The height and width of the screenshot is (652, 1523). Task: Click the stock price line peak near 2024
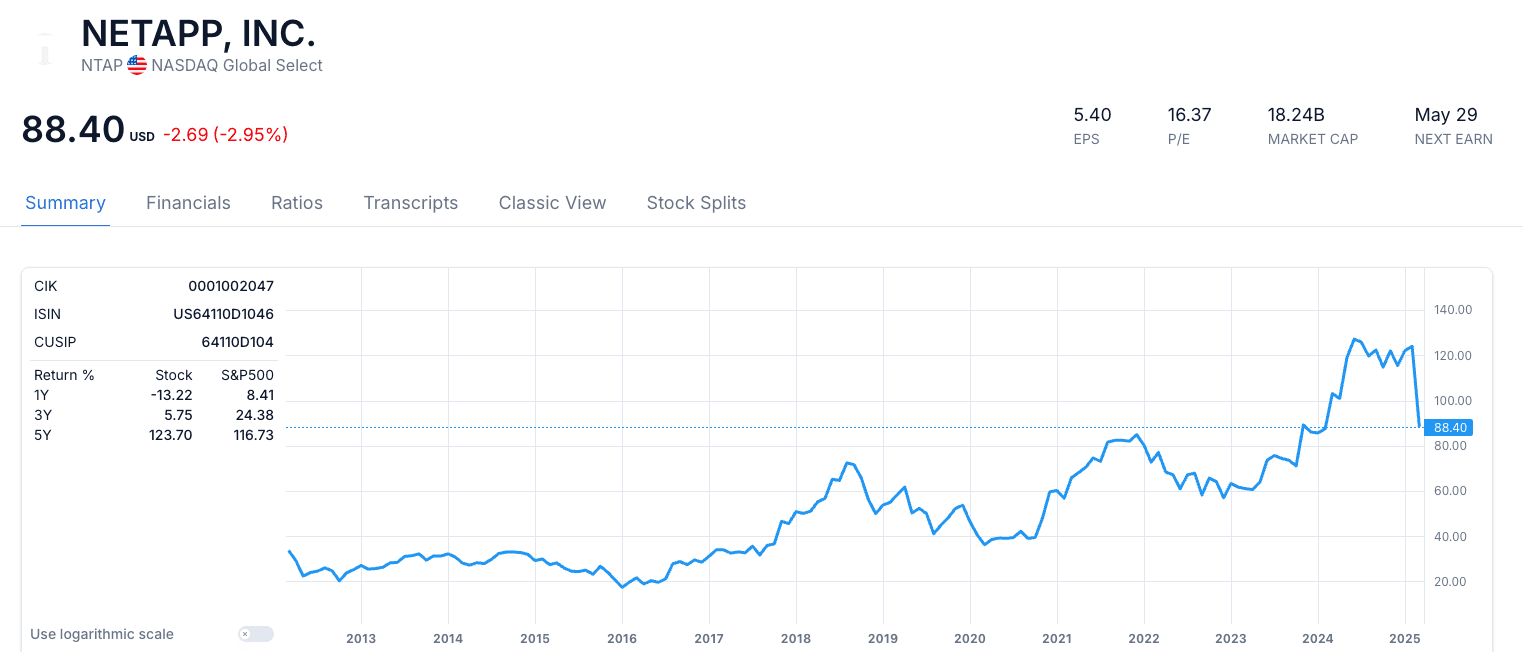(1354, 339)
